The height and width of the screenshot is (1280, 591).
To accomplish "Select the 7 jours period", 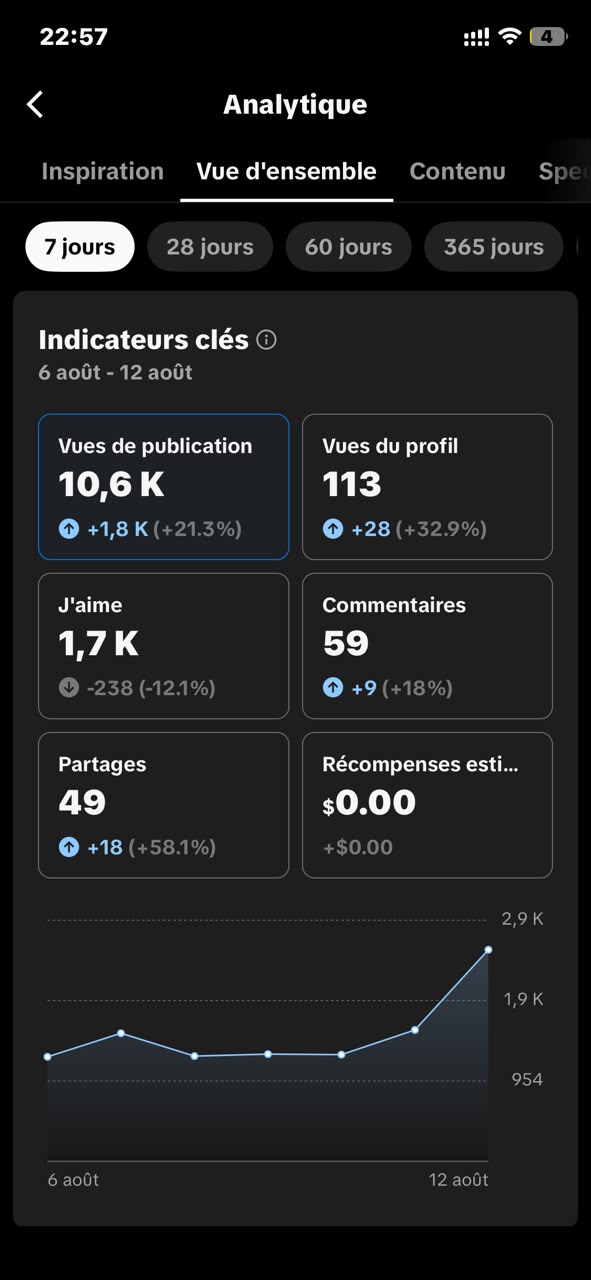I will coord(80,247).
